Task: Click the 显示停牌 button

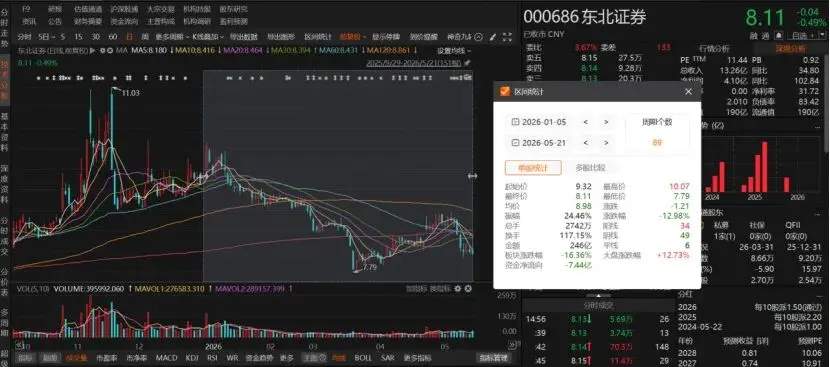Action: click(x=386, y=37)
